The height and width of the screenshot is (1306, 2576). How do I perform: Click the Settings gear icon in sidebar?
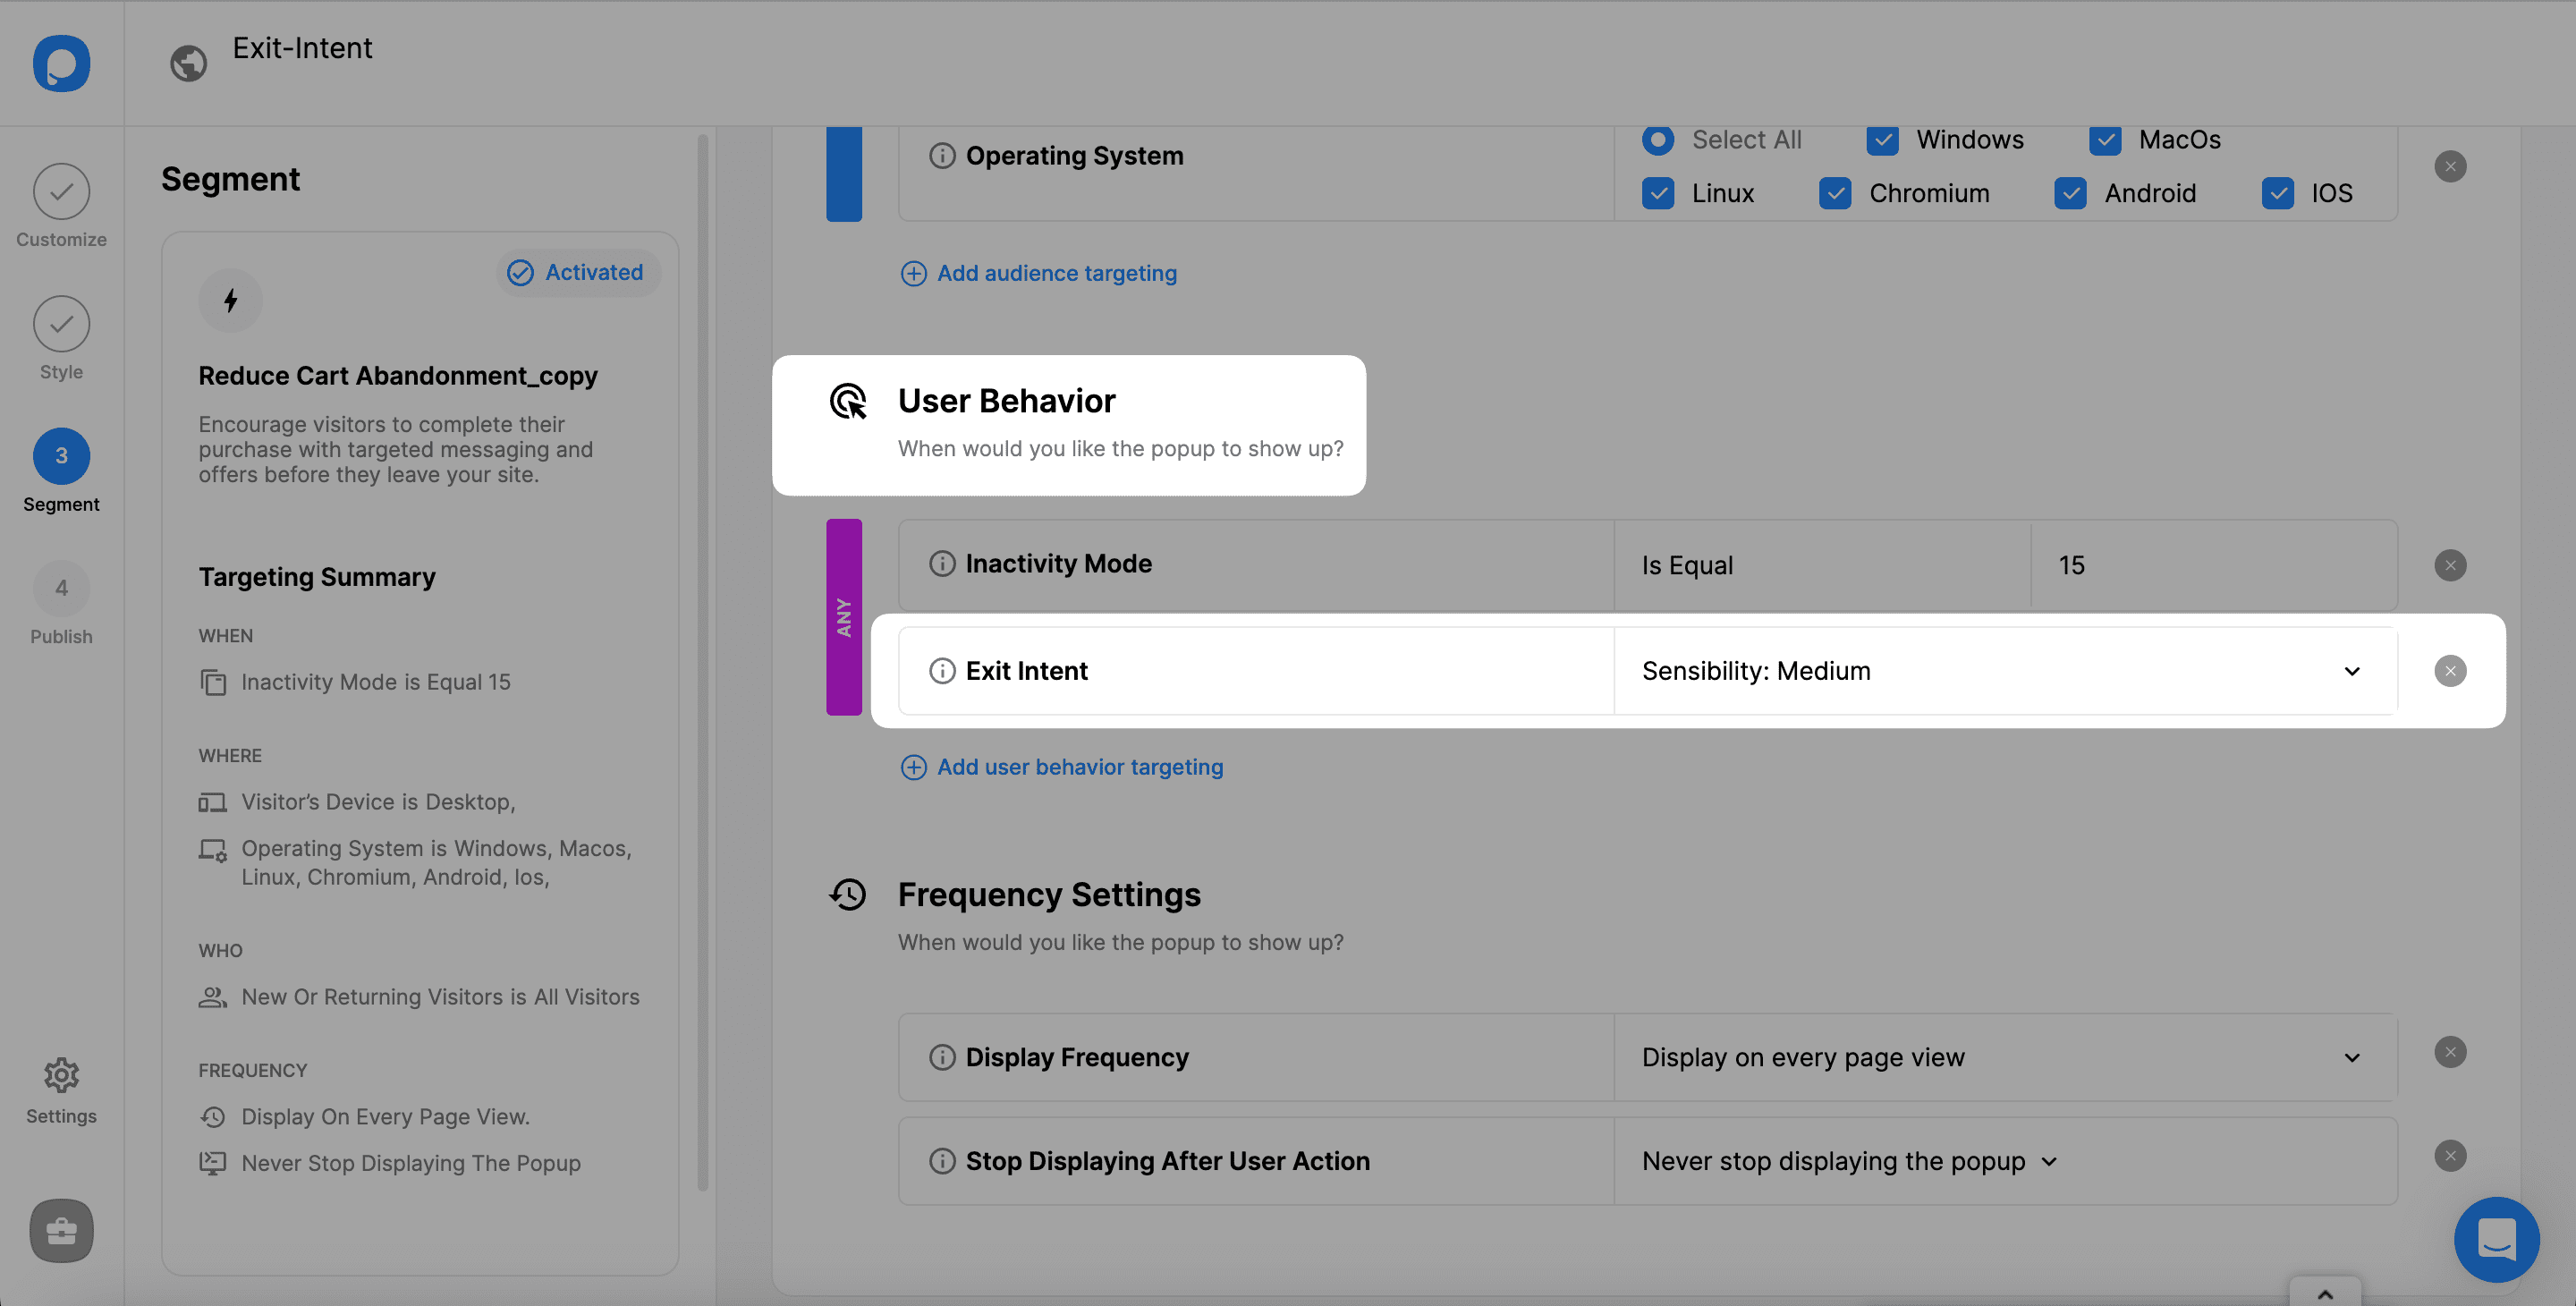click(x=60, y=1076)
